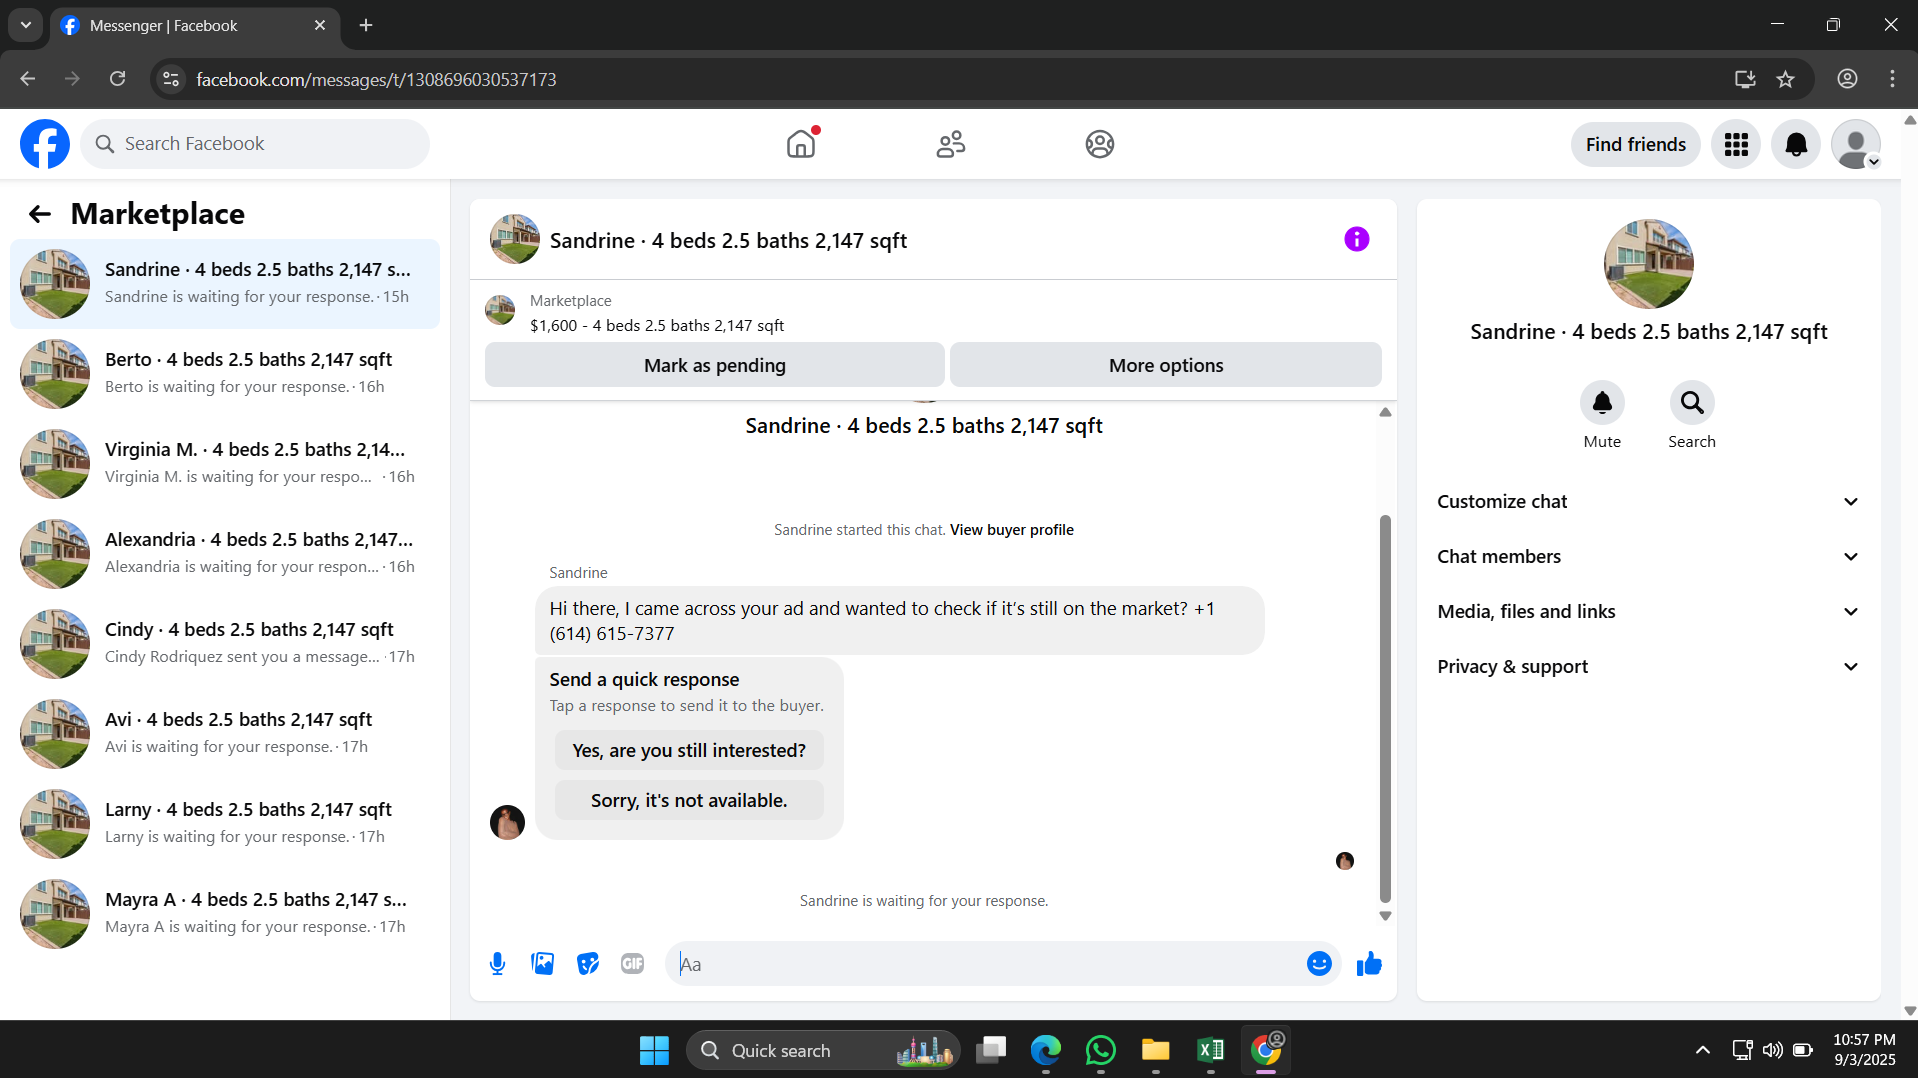Open the profile circle icon in top navigation

click(x=1100, y=144)
